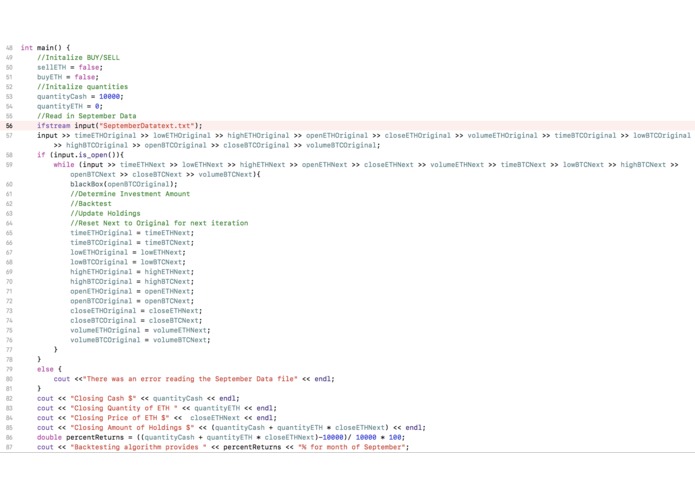
Task: Click the 'while' keyword on line 59
Action: pos(64,165)
